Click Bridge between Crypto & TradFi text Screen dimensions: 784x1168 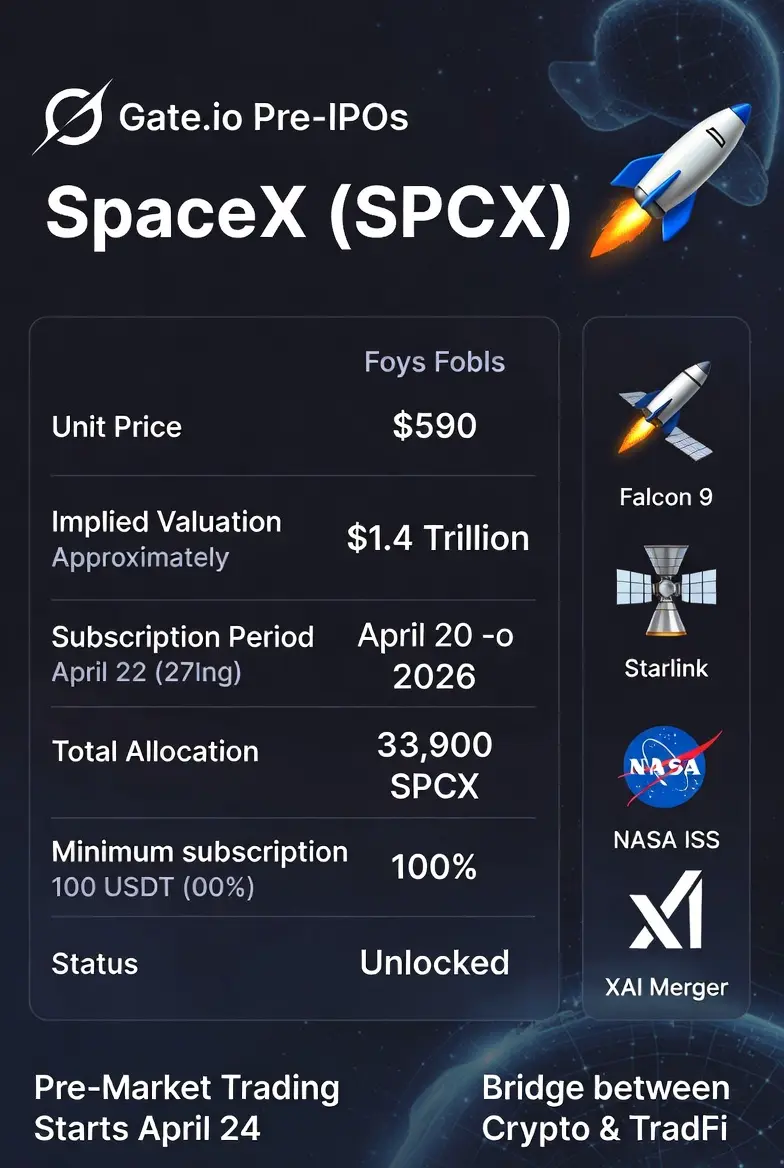(605, 1108)
